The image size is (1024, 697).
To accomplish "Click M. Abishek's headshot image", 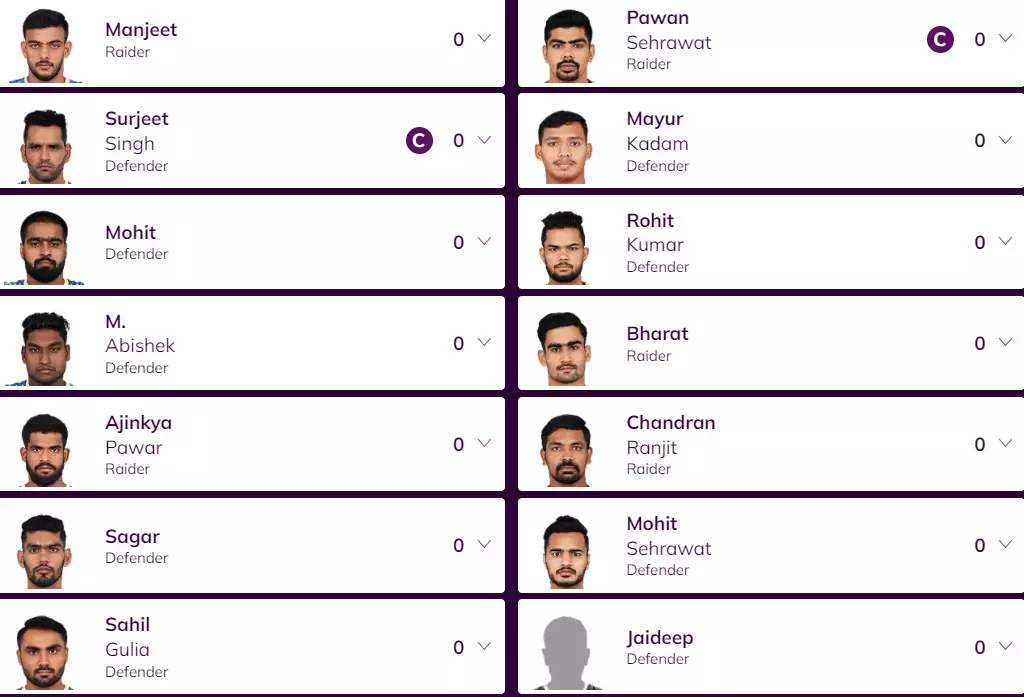I will click(x=44, y=348).
